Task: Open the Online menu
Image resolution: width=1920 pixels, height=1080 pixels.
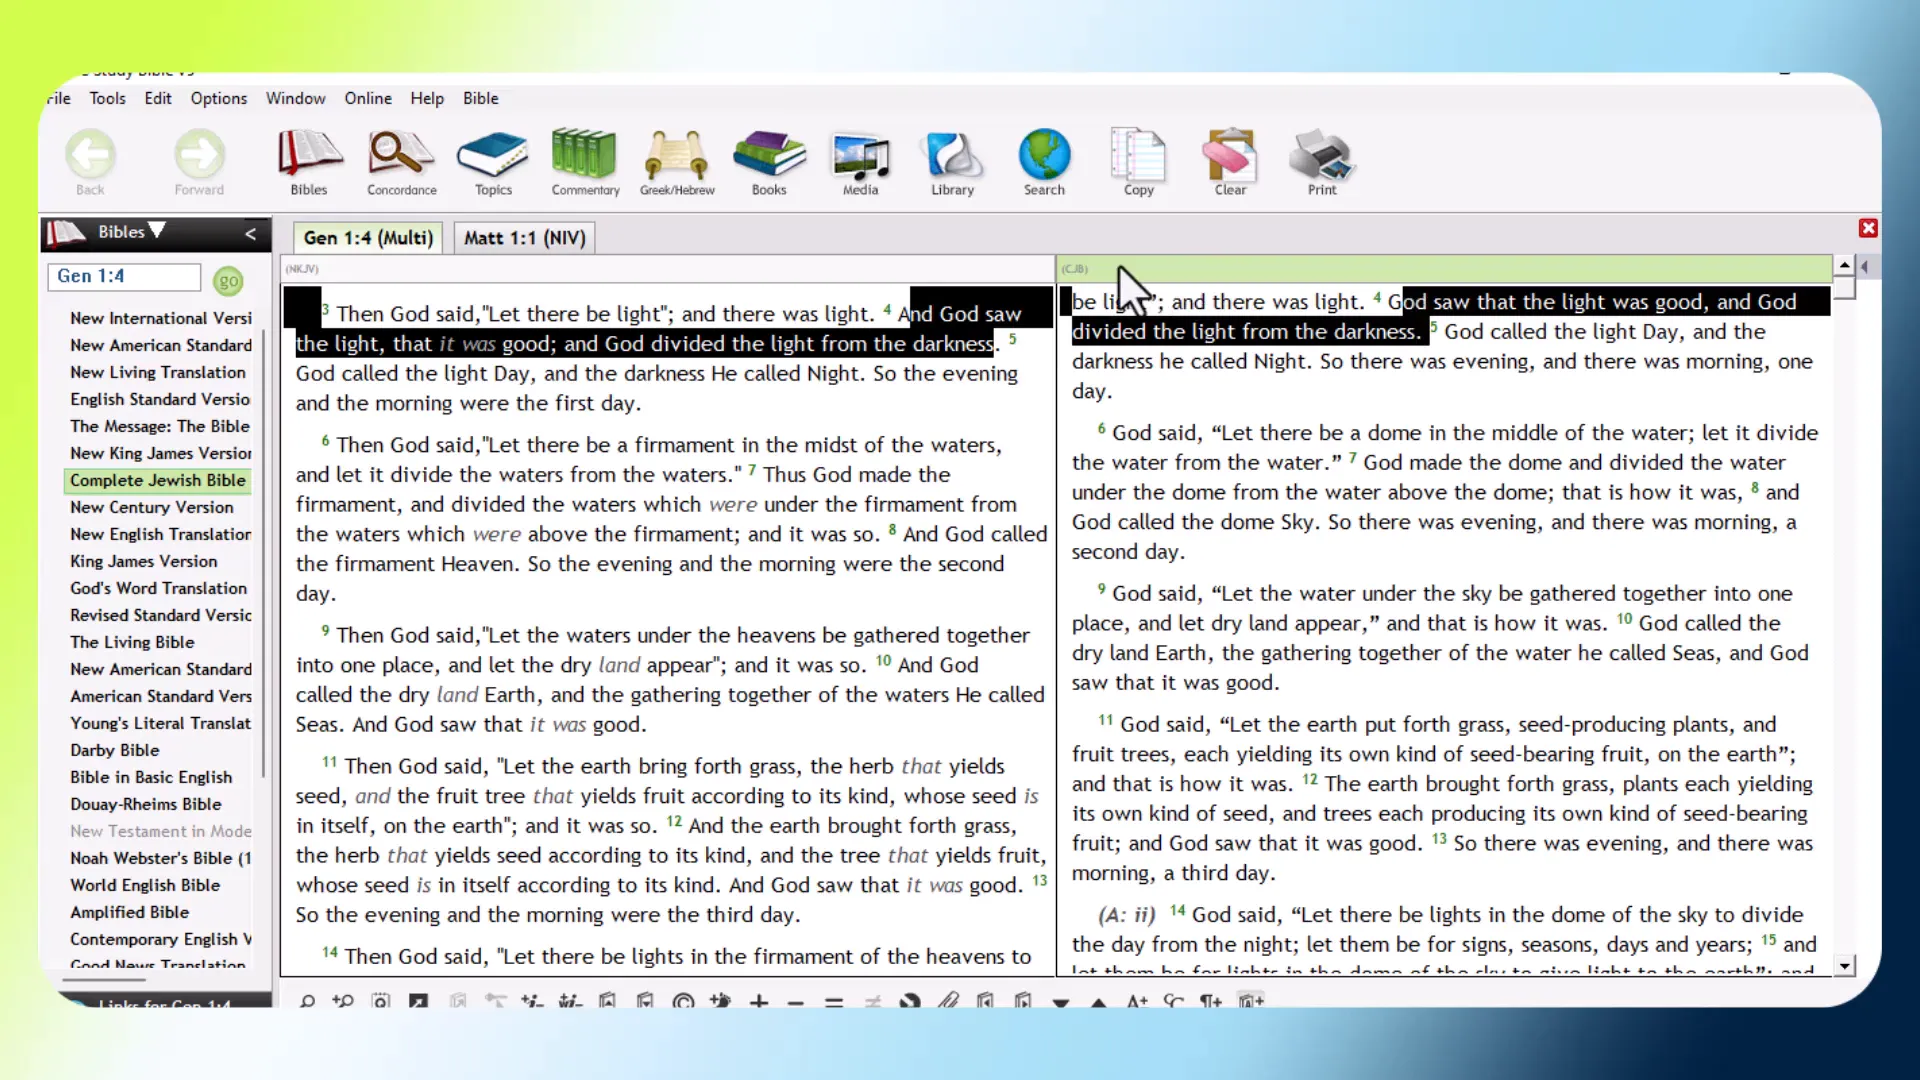Action: 368,98
